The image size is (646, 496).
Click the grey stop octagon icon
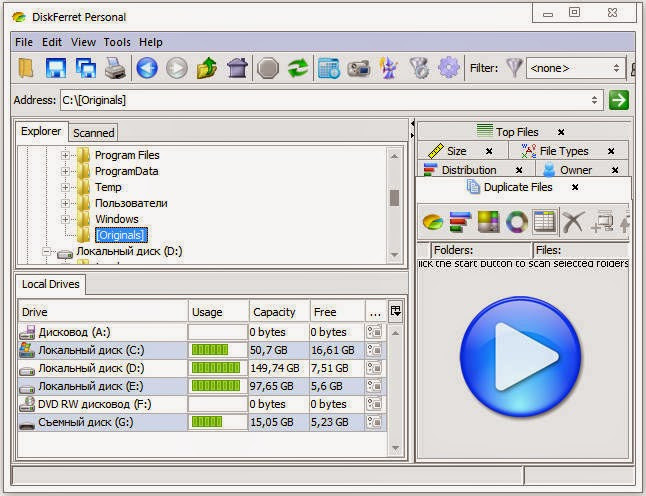[268, 68]
